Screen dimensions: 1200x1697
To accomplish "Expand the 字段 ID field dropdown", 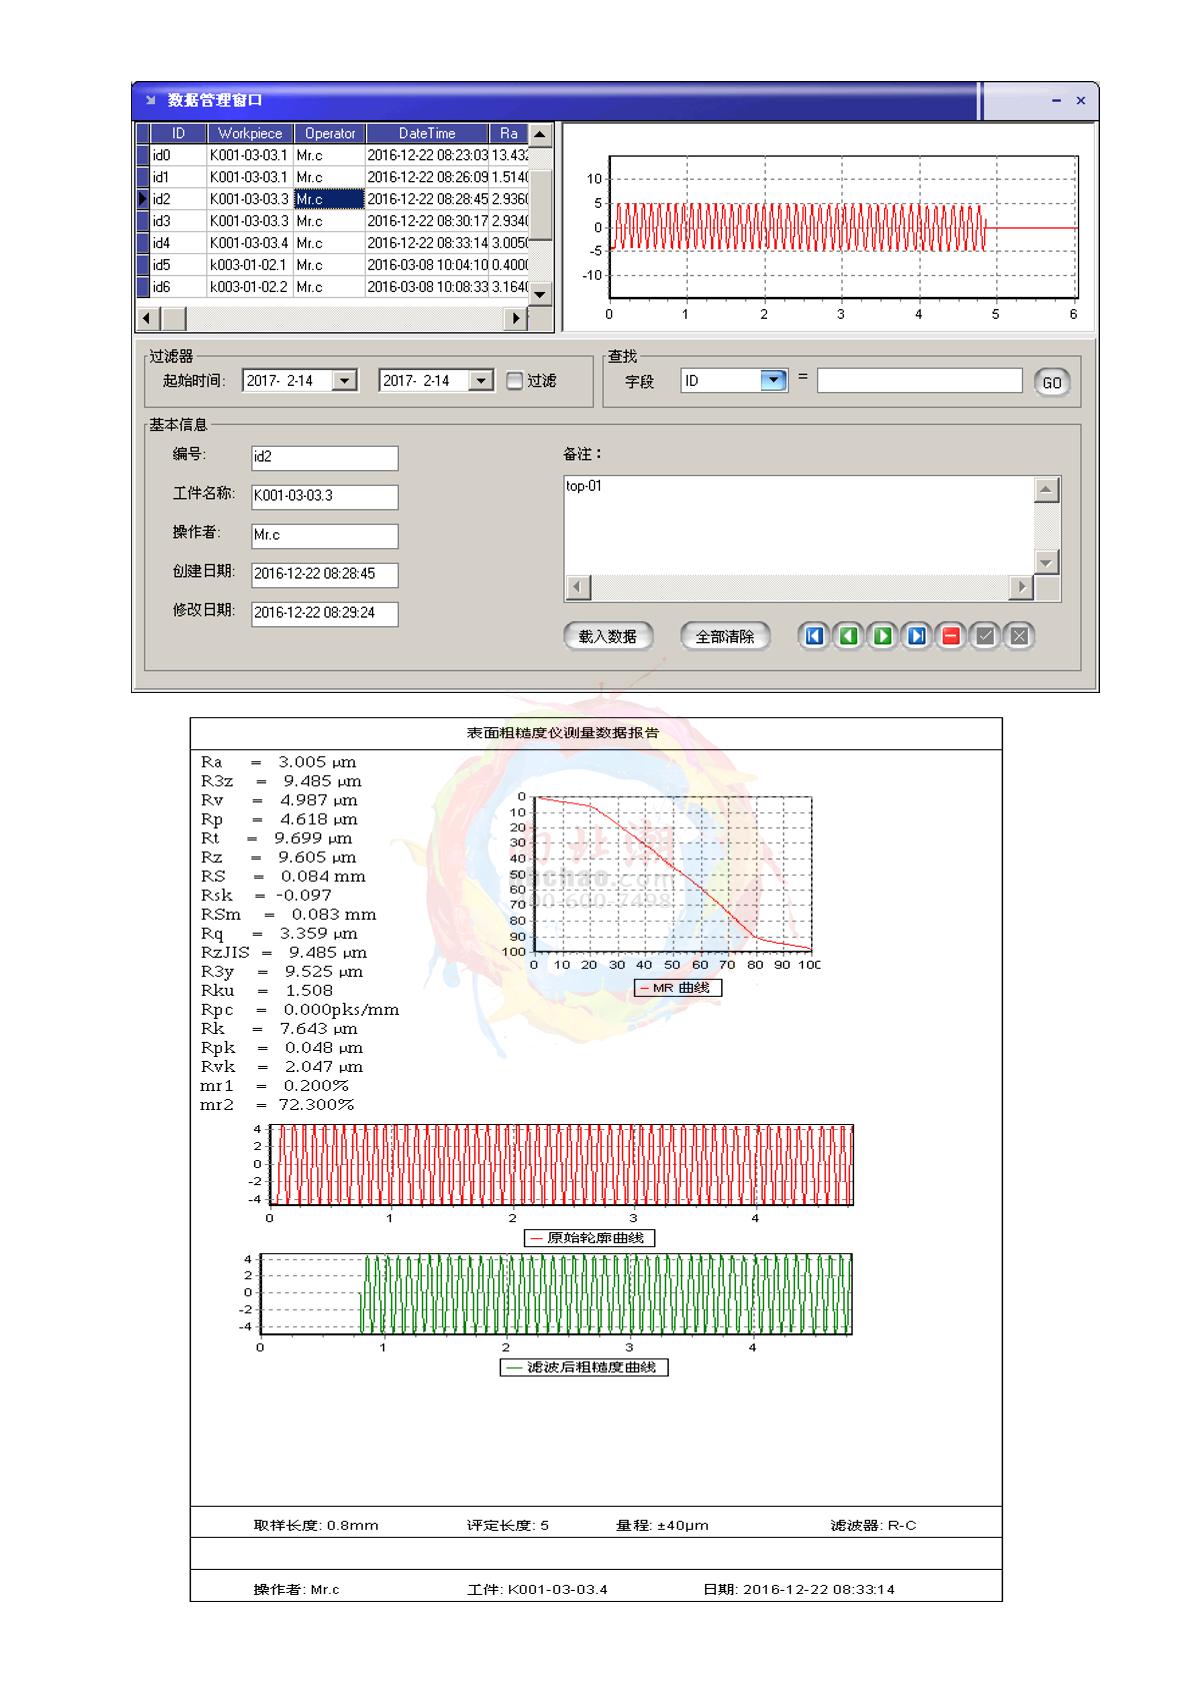I will tap(774, 381).
